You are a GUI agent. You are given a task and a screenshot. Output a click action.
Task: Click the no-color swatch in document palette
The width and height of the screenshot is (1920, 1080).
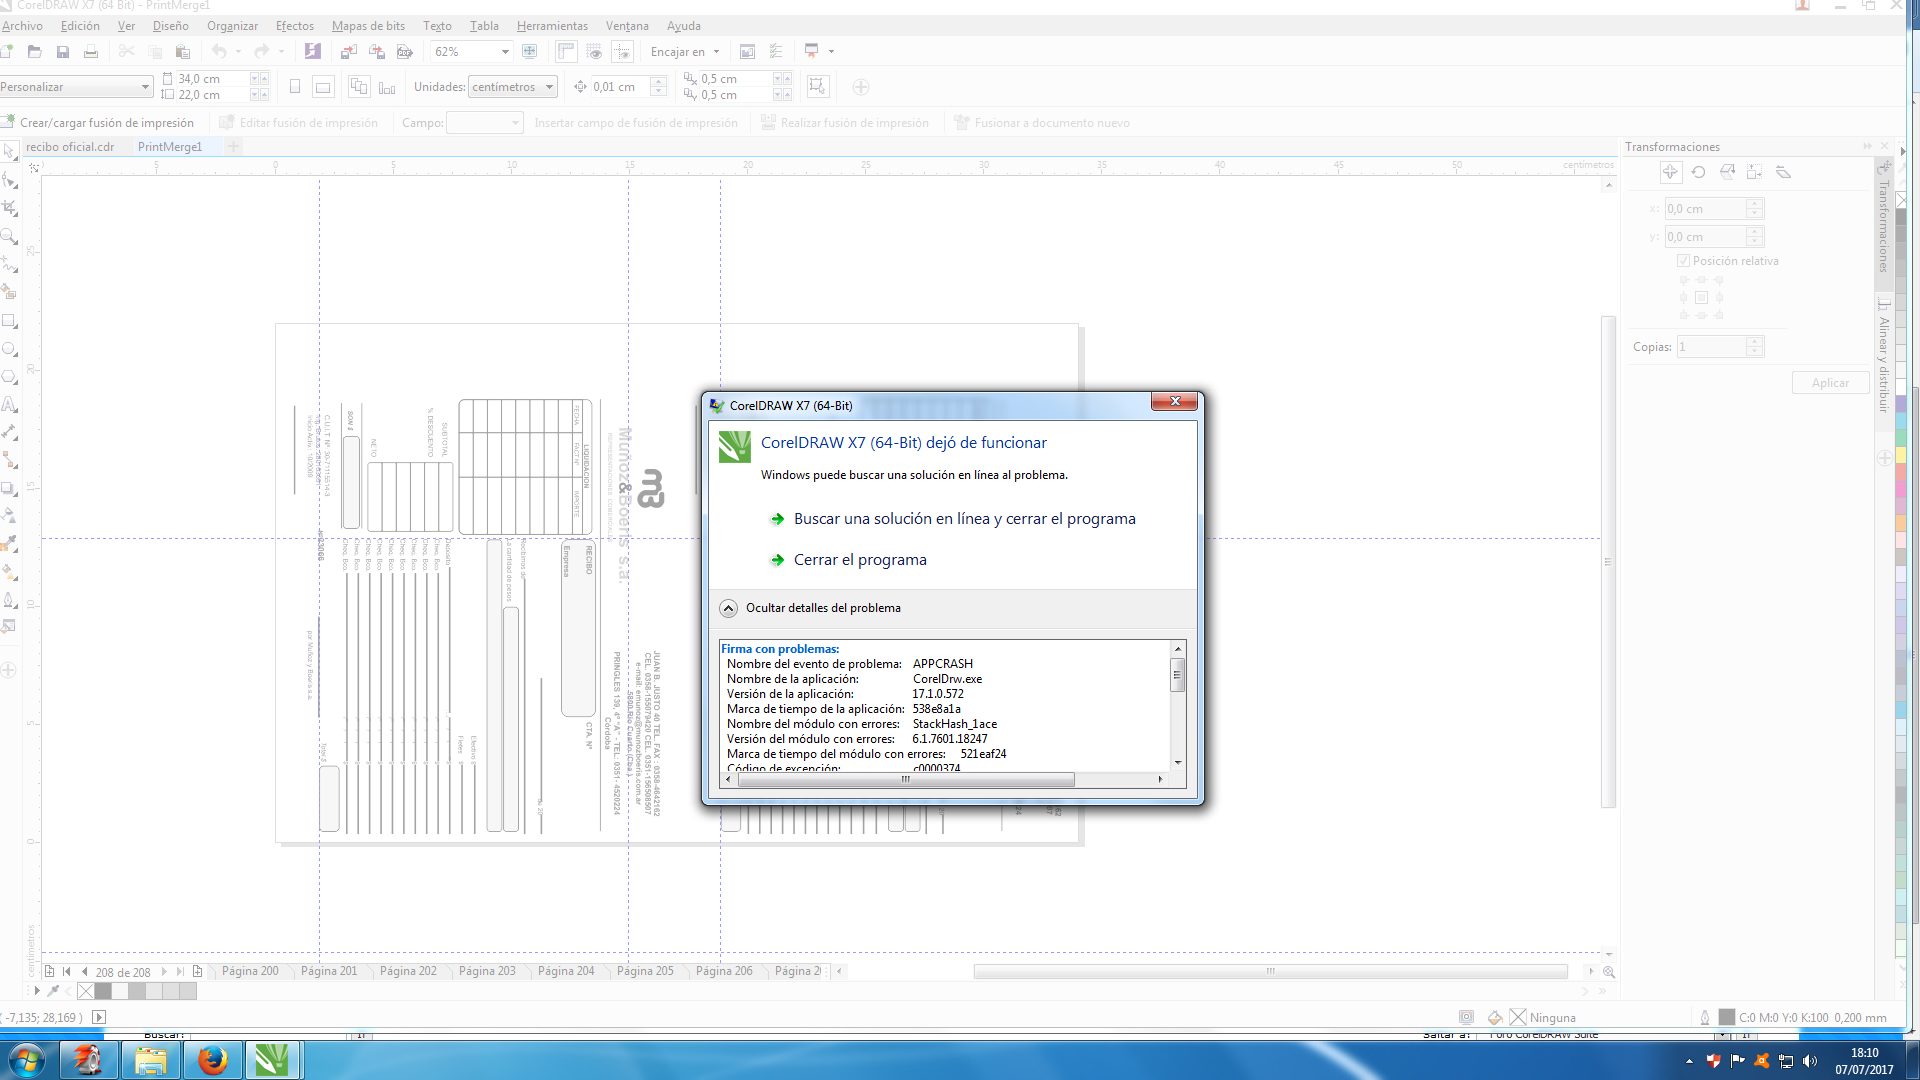pos(86,991)
